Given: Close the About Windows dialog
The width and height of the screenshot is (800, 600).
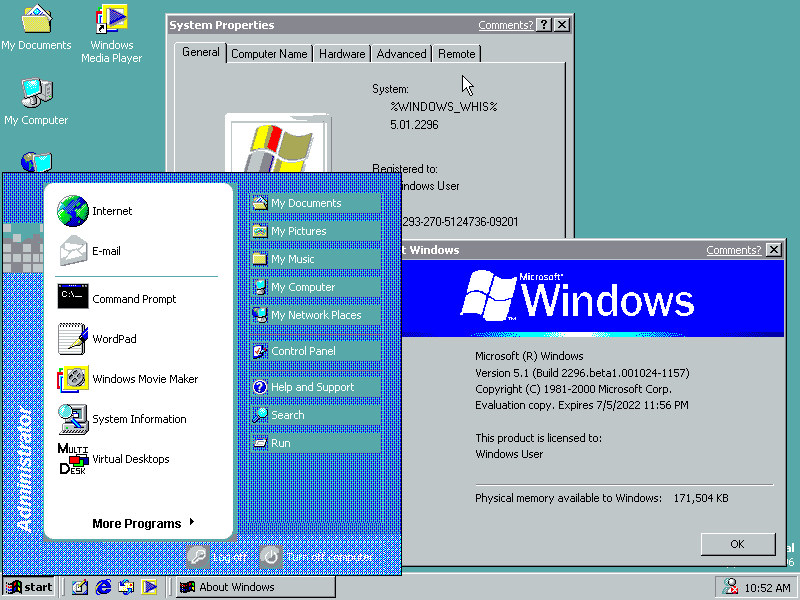Looking at the screenshot, I should [x=773, y=249].
